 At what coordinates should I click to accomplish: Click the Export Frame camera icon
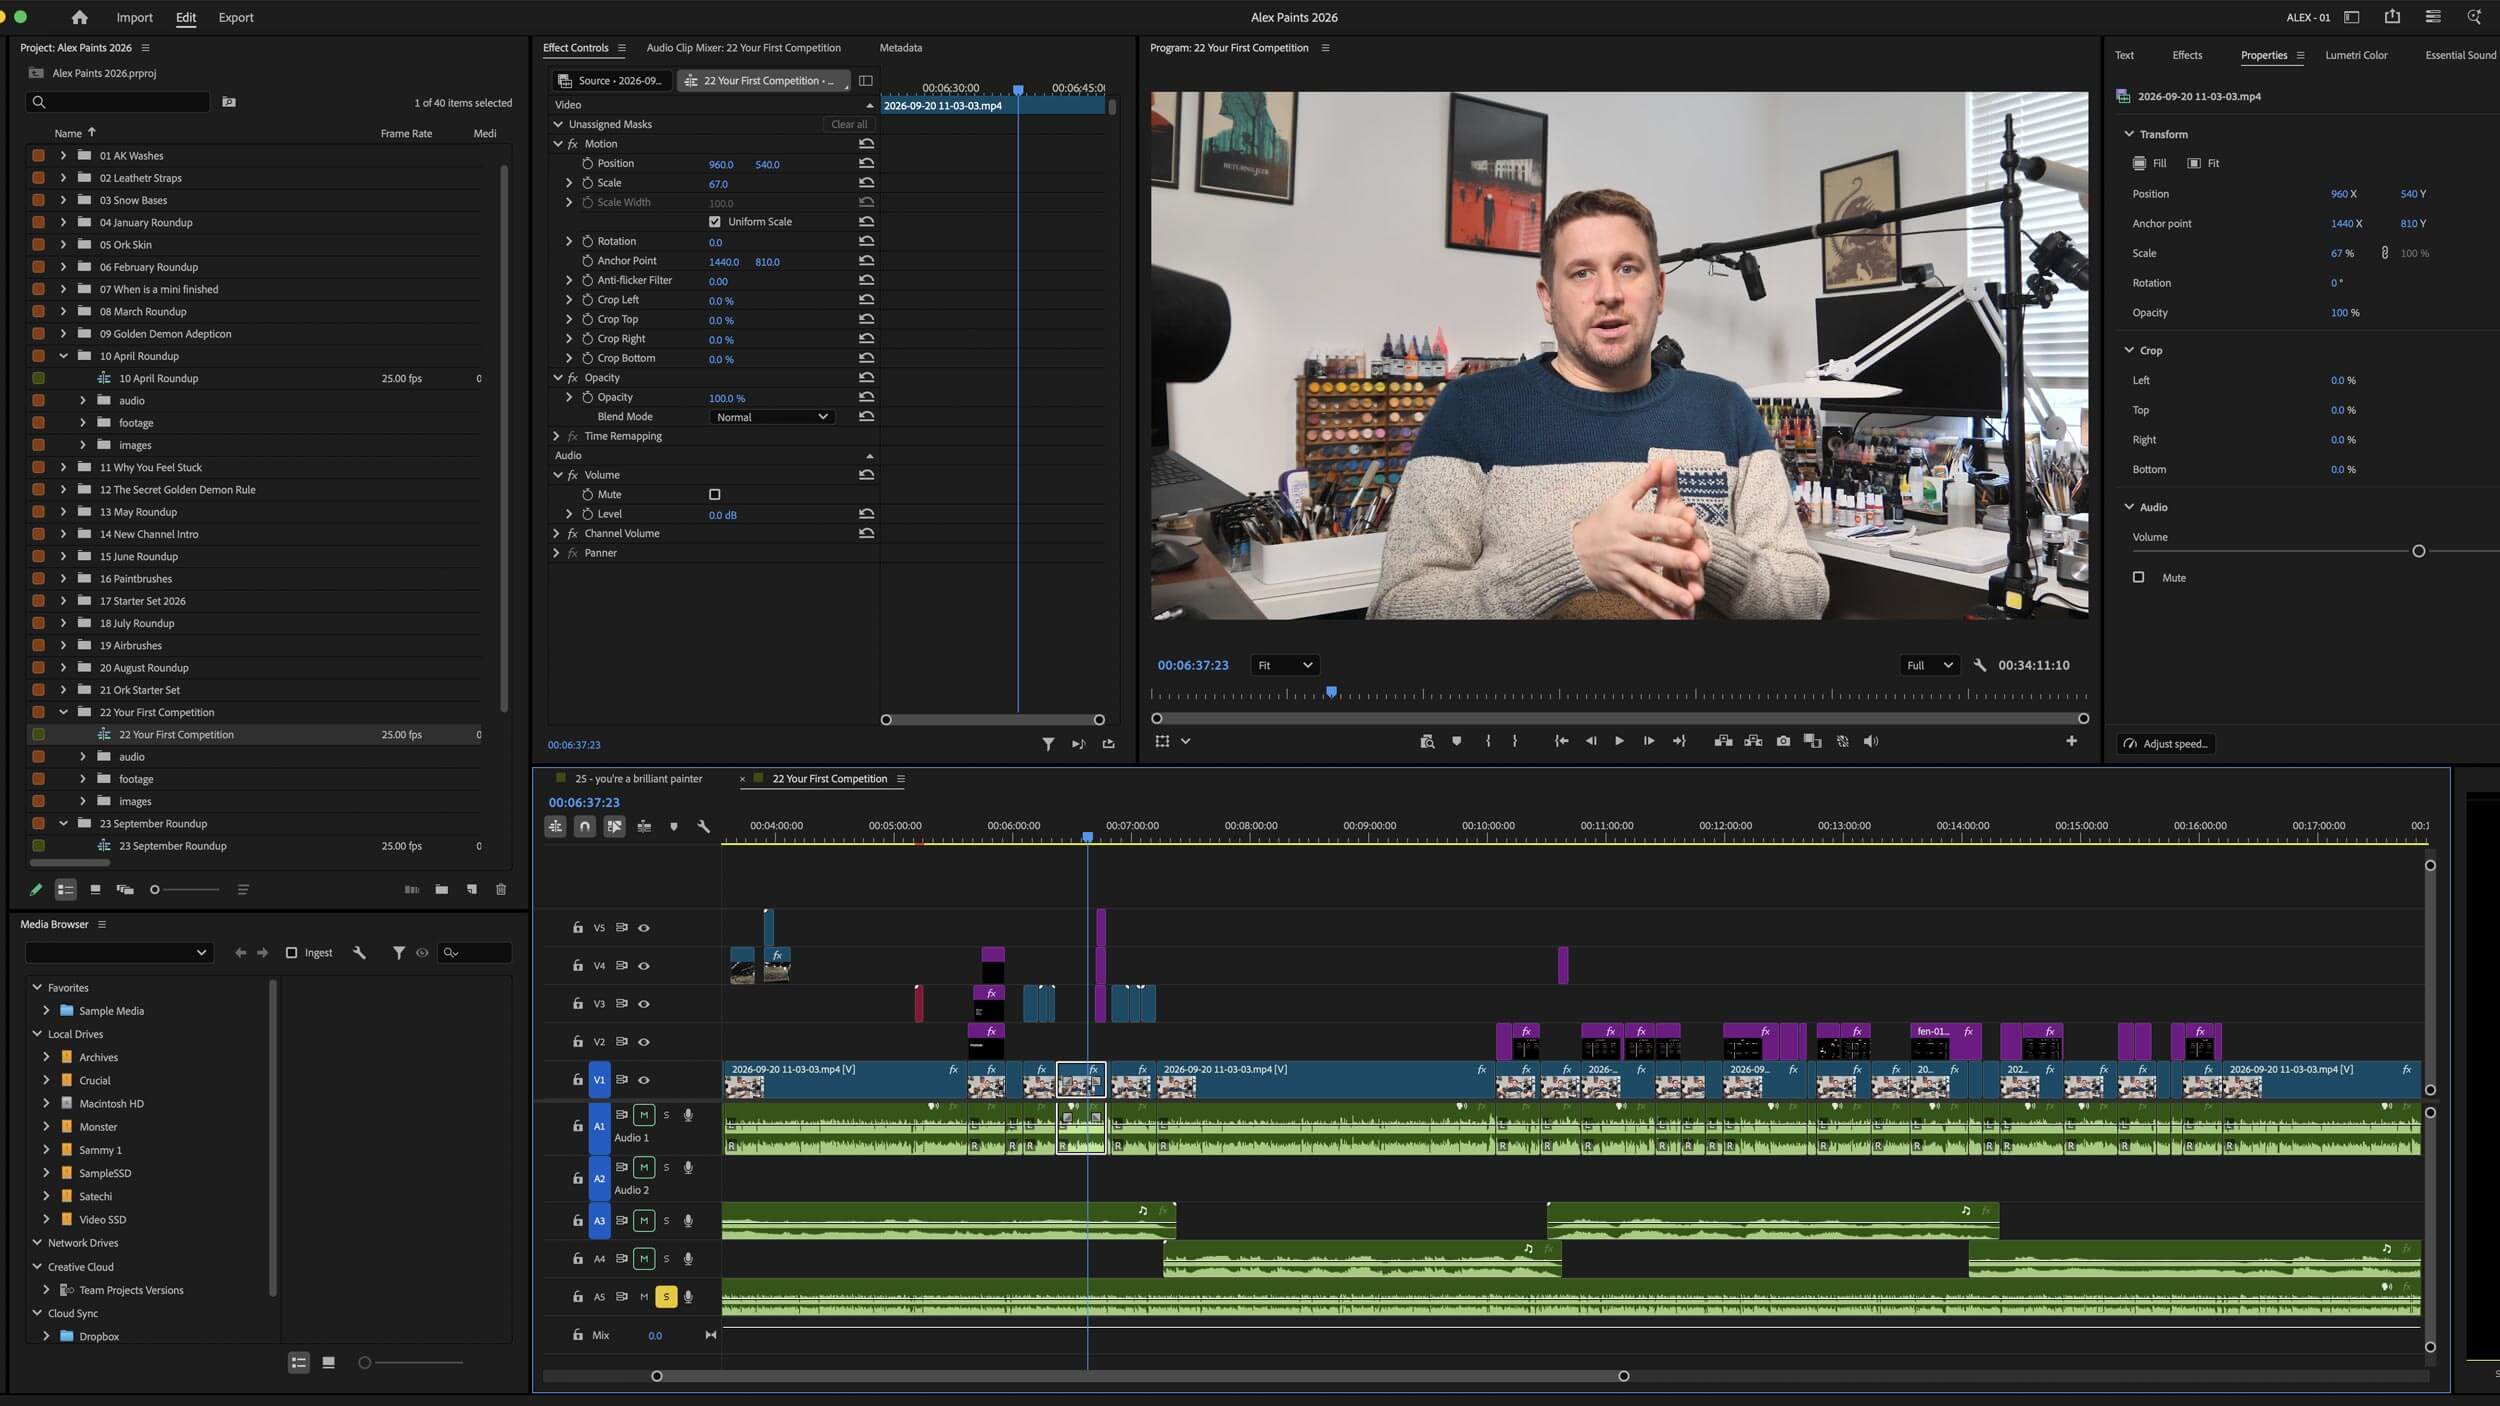1783,741
